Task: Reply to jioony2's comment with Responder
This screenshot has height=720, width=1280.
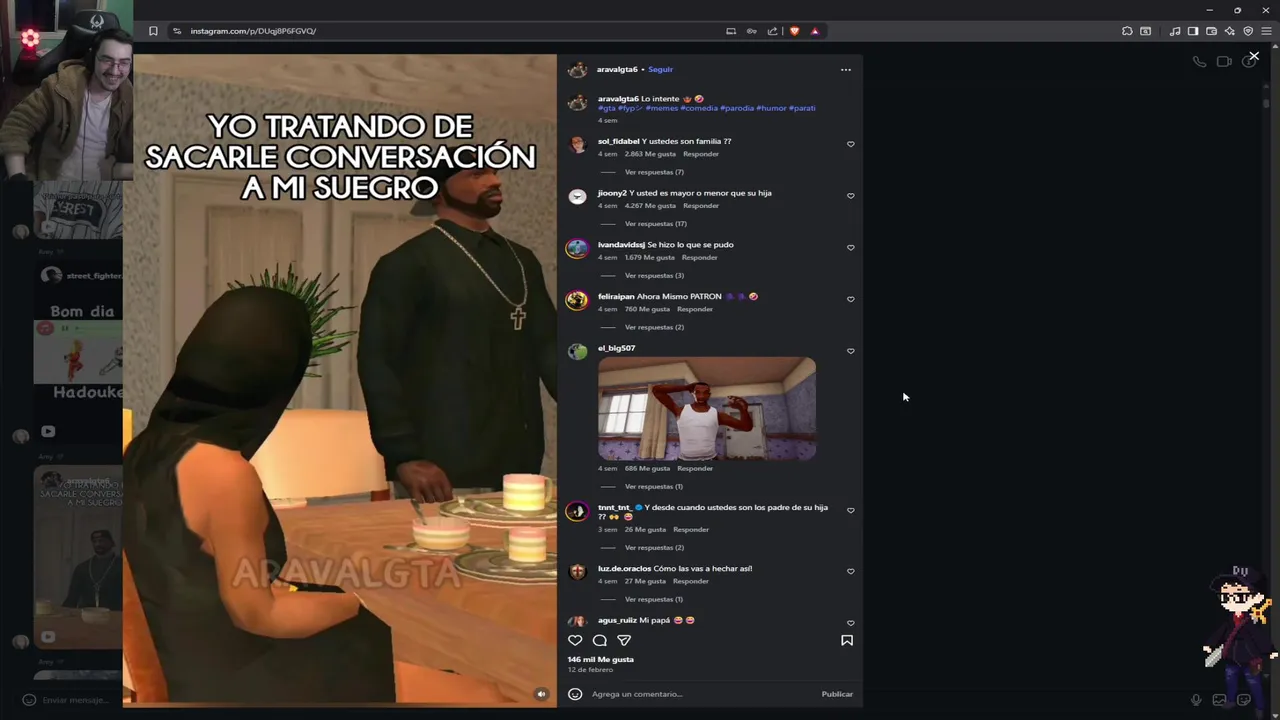Action: point(701,206)
